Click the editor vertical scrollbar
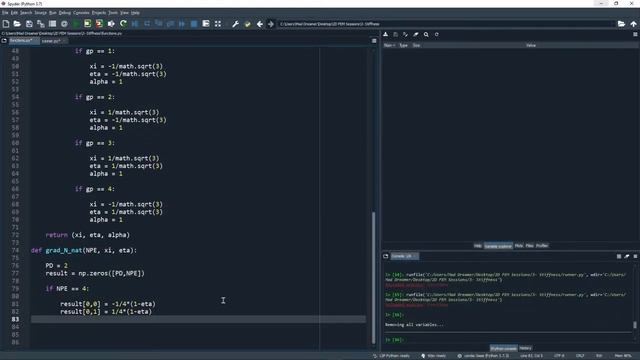 click(373, 278)
